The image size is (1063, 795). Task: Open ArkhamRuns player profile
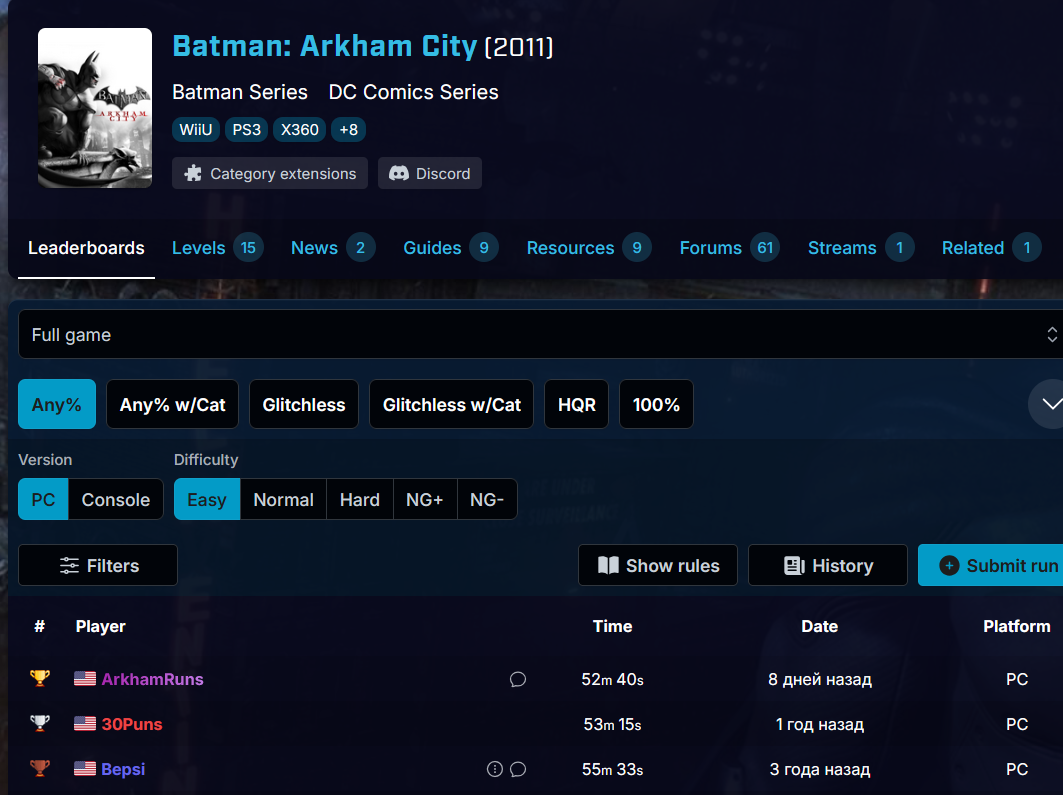pyautogui.click(x=153, y=679)
